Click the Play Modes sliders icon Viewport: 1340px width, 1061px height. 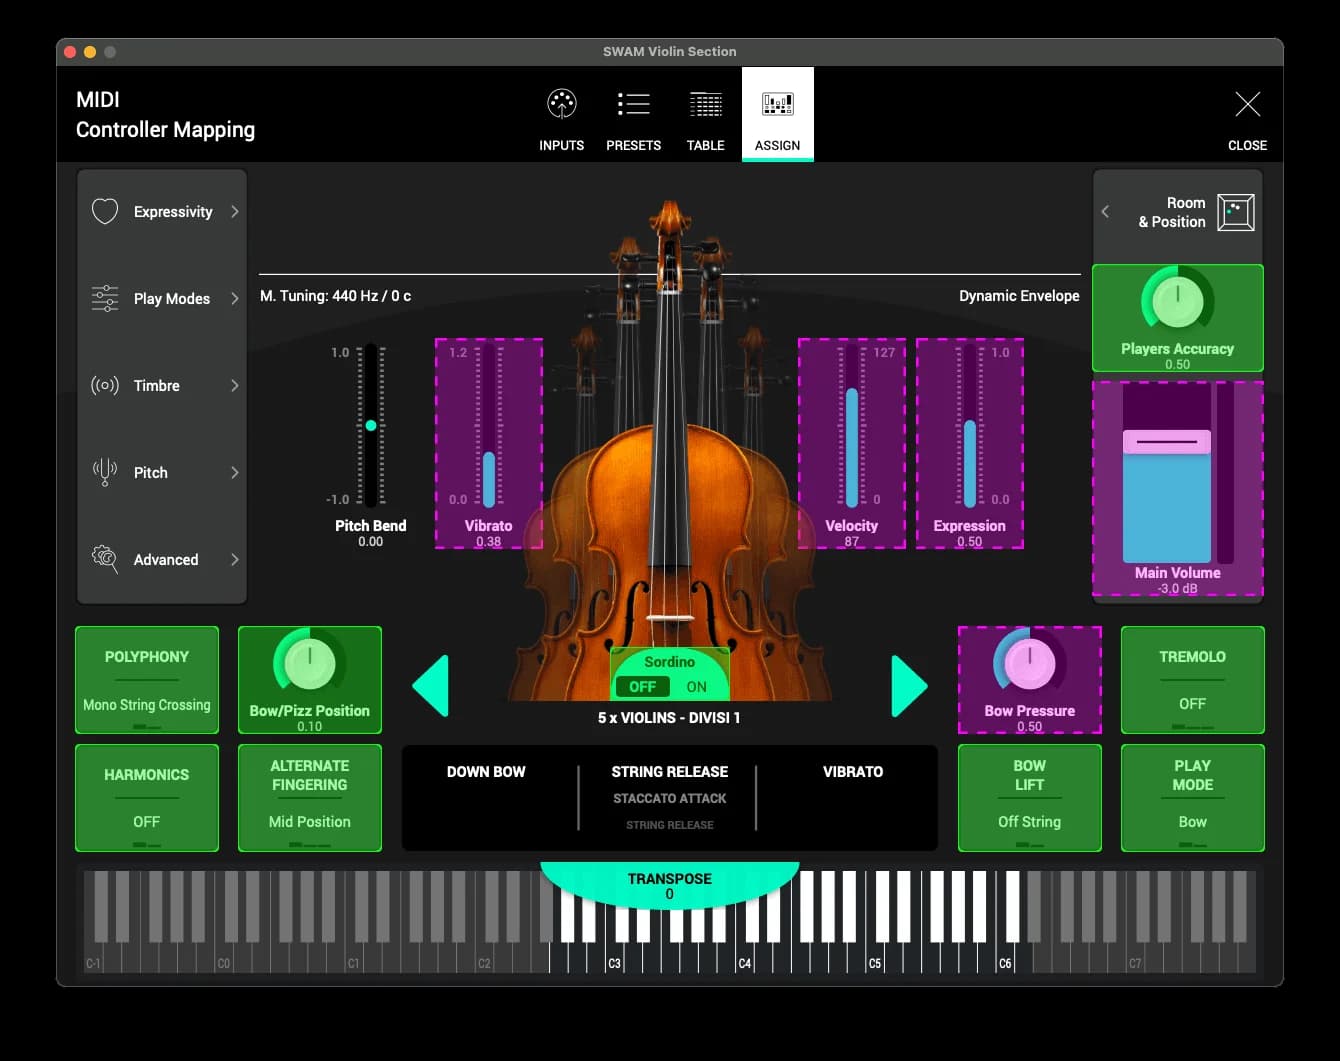[105, 298]
